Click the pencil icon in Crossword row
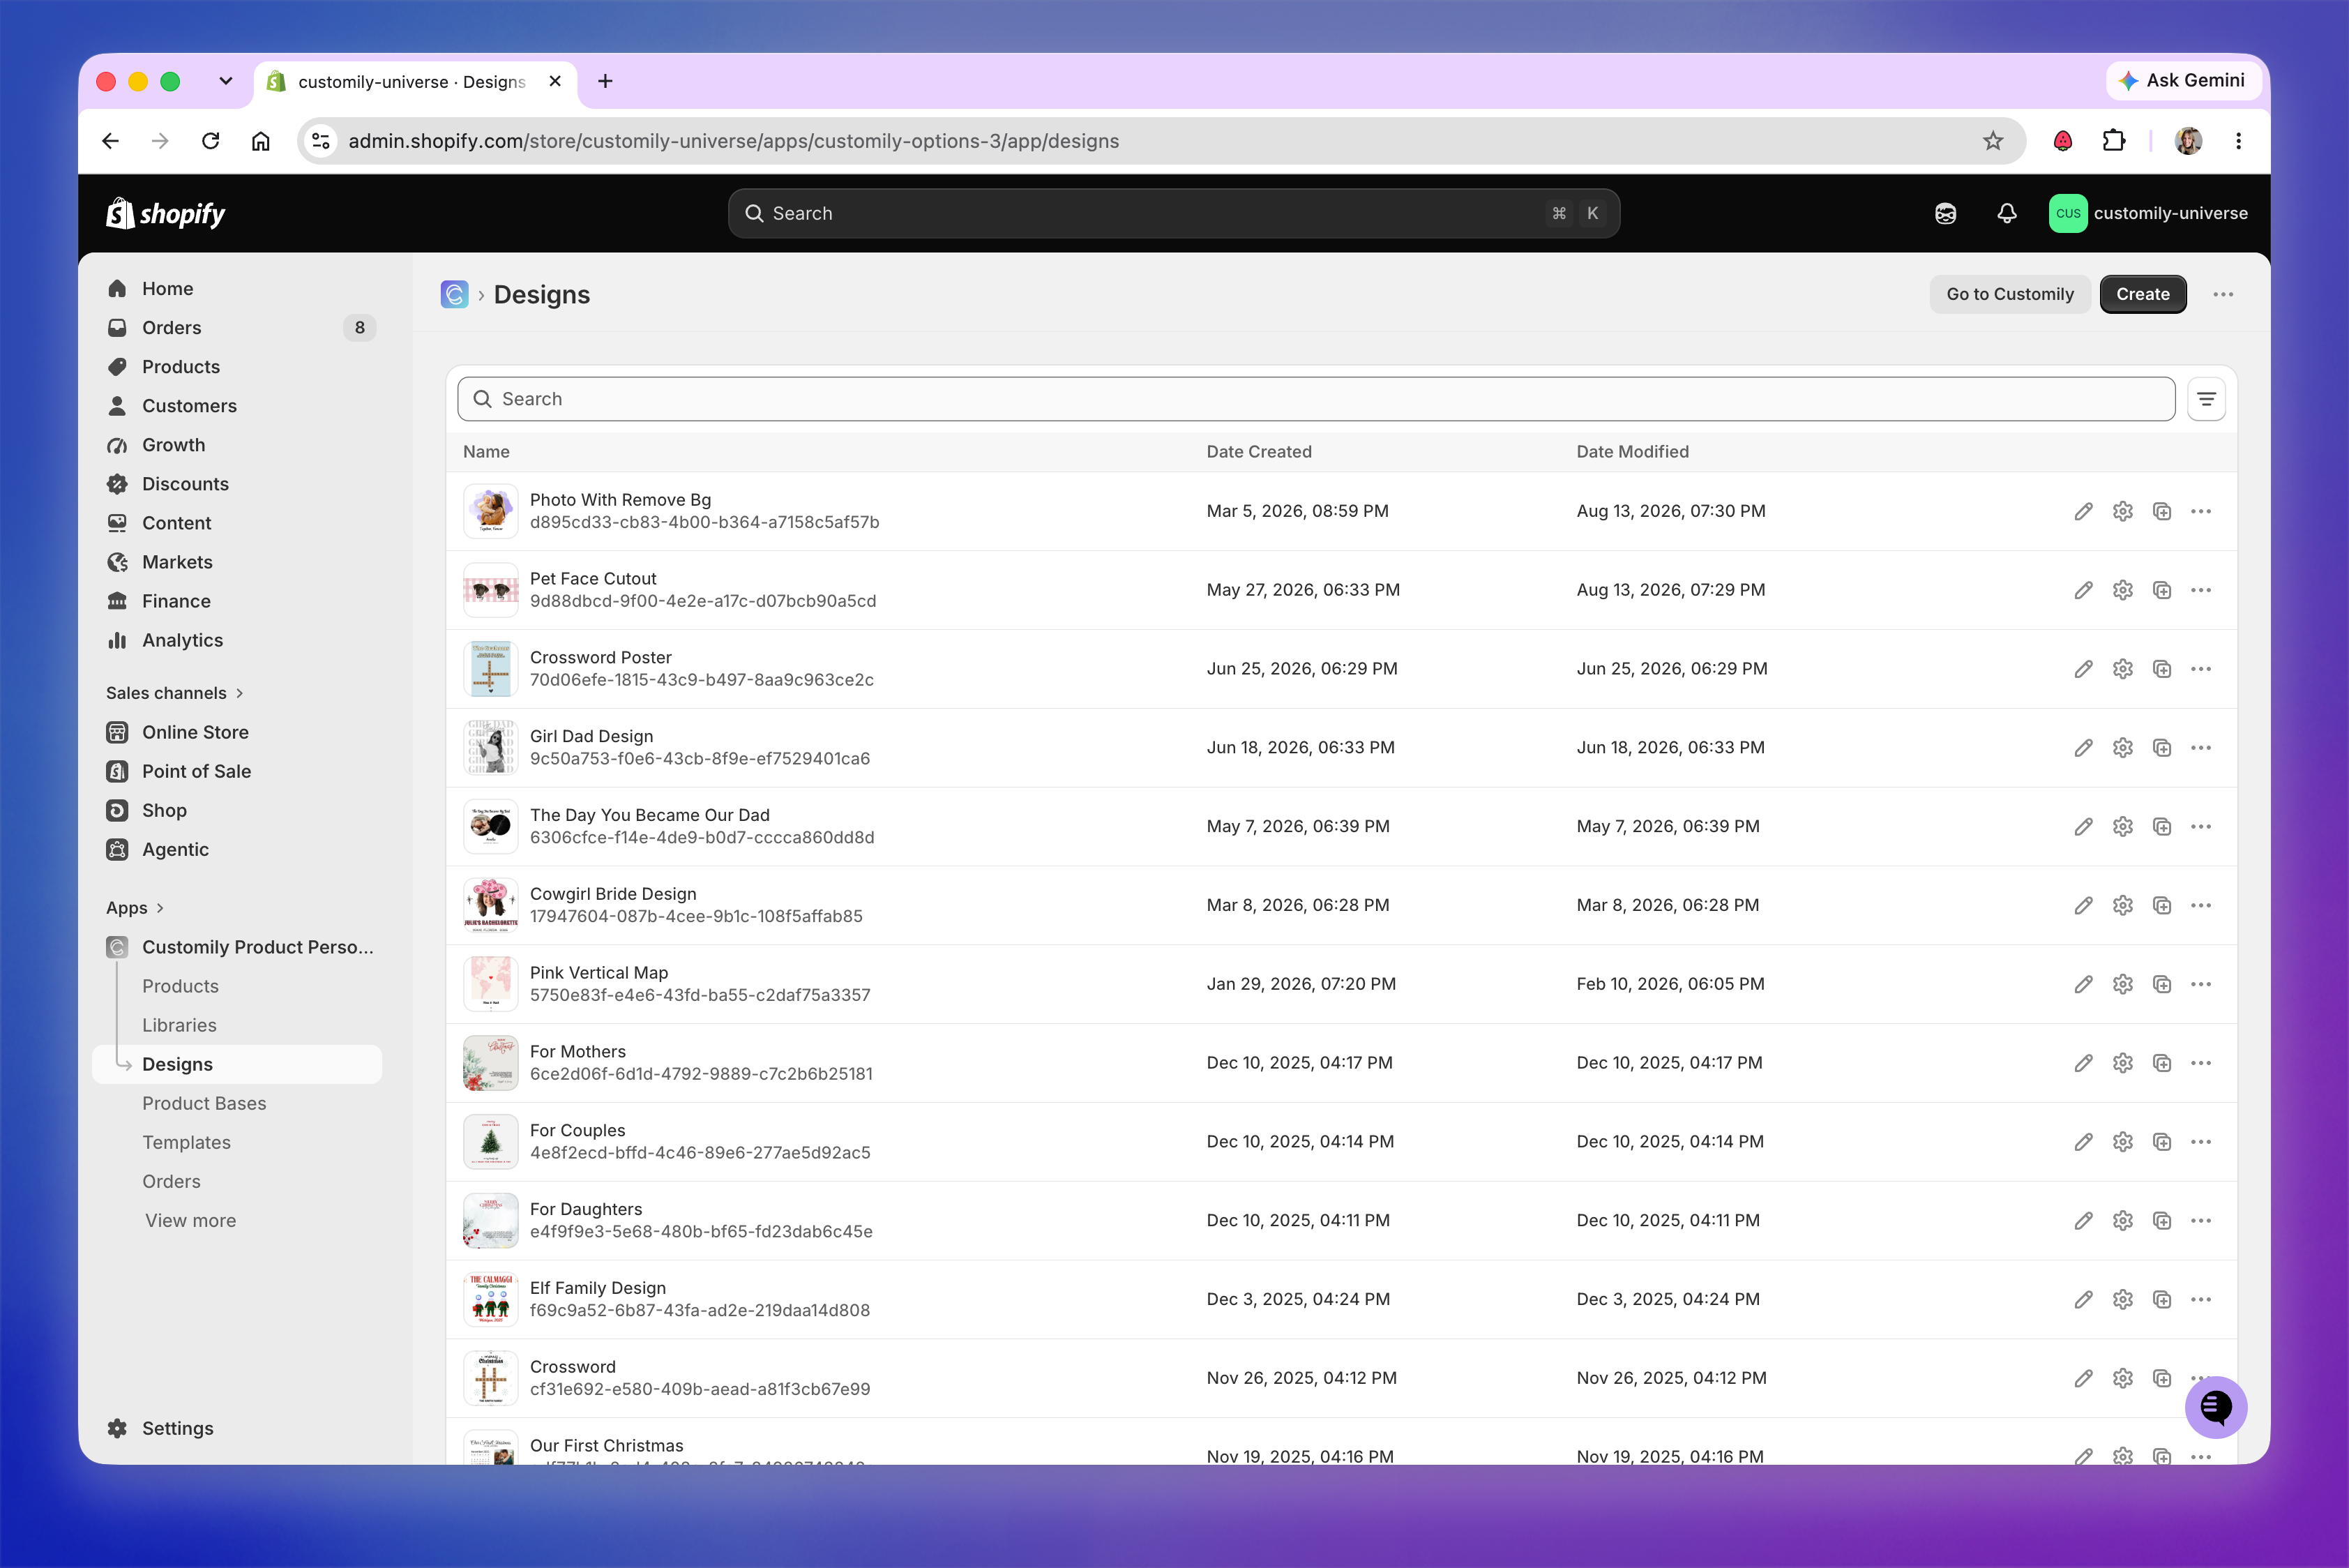Image resolution: width=2349 pixels, height=1568 pixels. tap(2083, 1379)
